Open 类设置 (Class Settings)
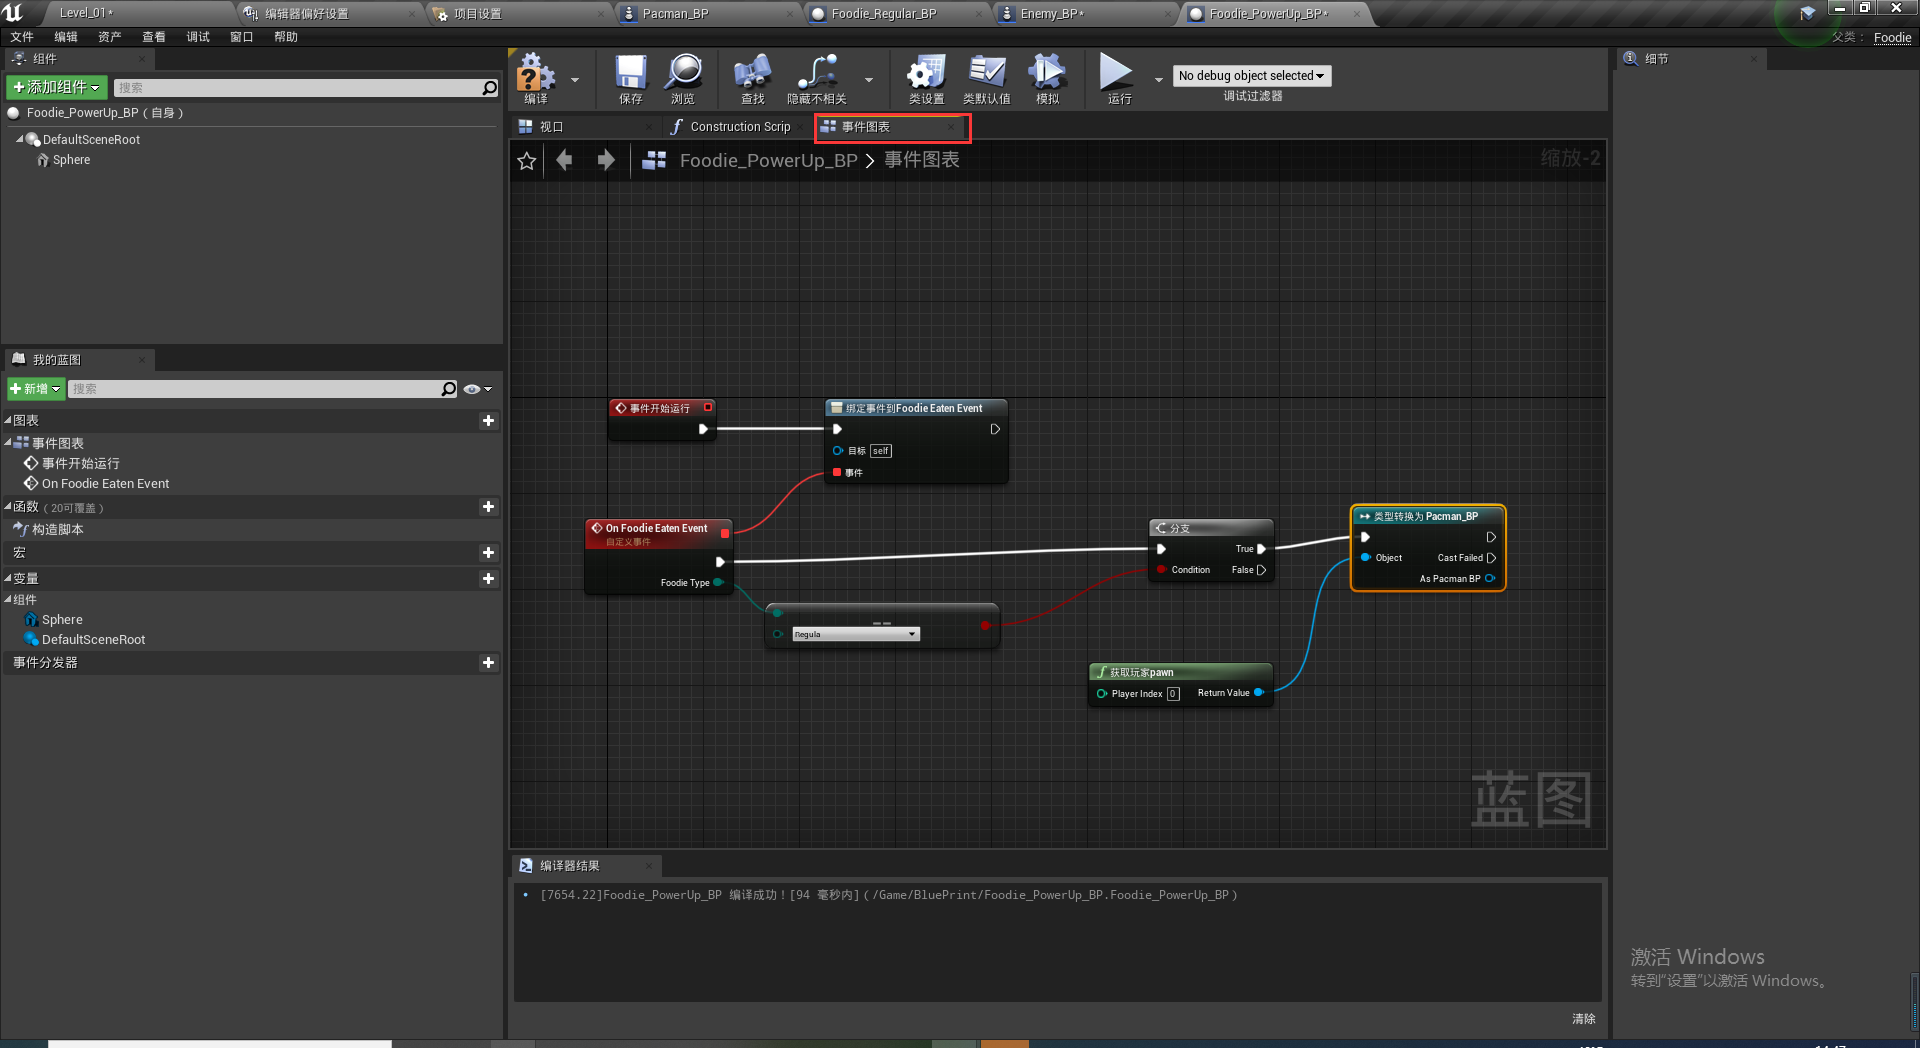Screen dimensions: 1920x1048 [925, 78]
